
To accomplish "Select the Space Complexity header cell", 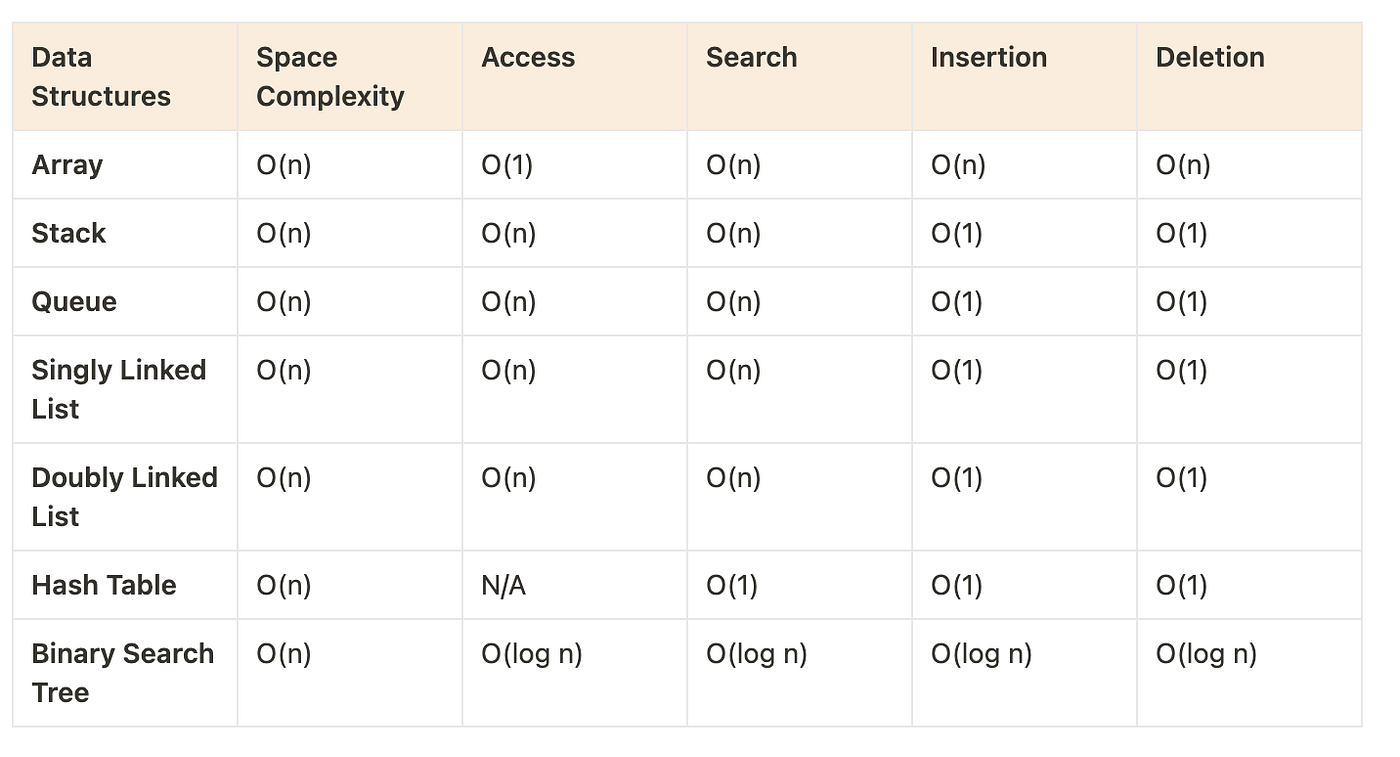I will point(330,77).
